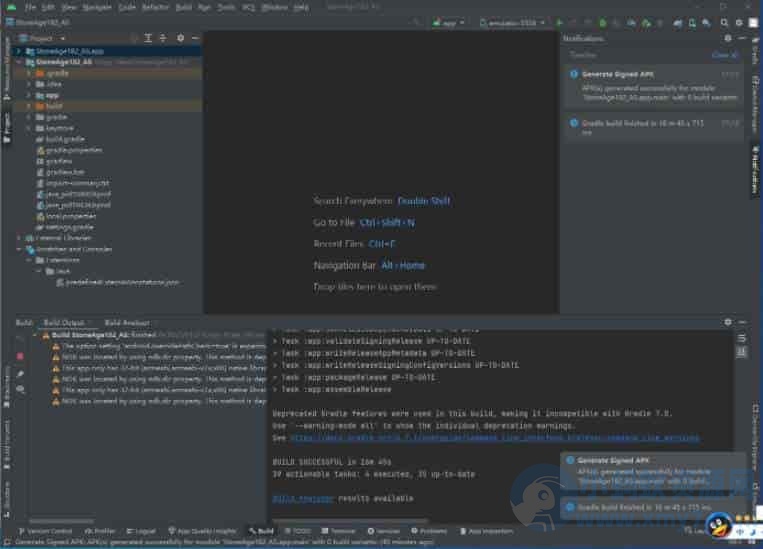The width and height of the screenshot is (763, 549).
Task: Open the app run configuration dropdown
Action: tap(449, 23)
